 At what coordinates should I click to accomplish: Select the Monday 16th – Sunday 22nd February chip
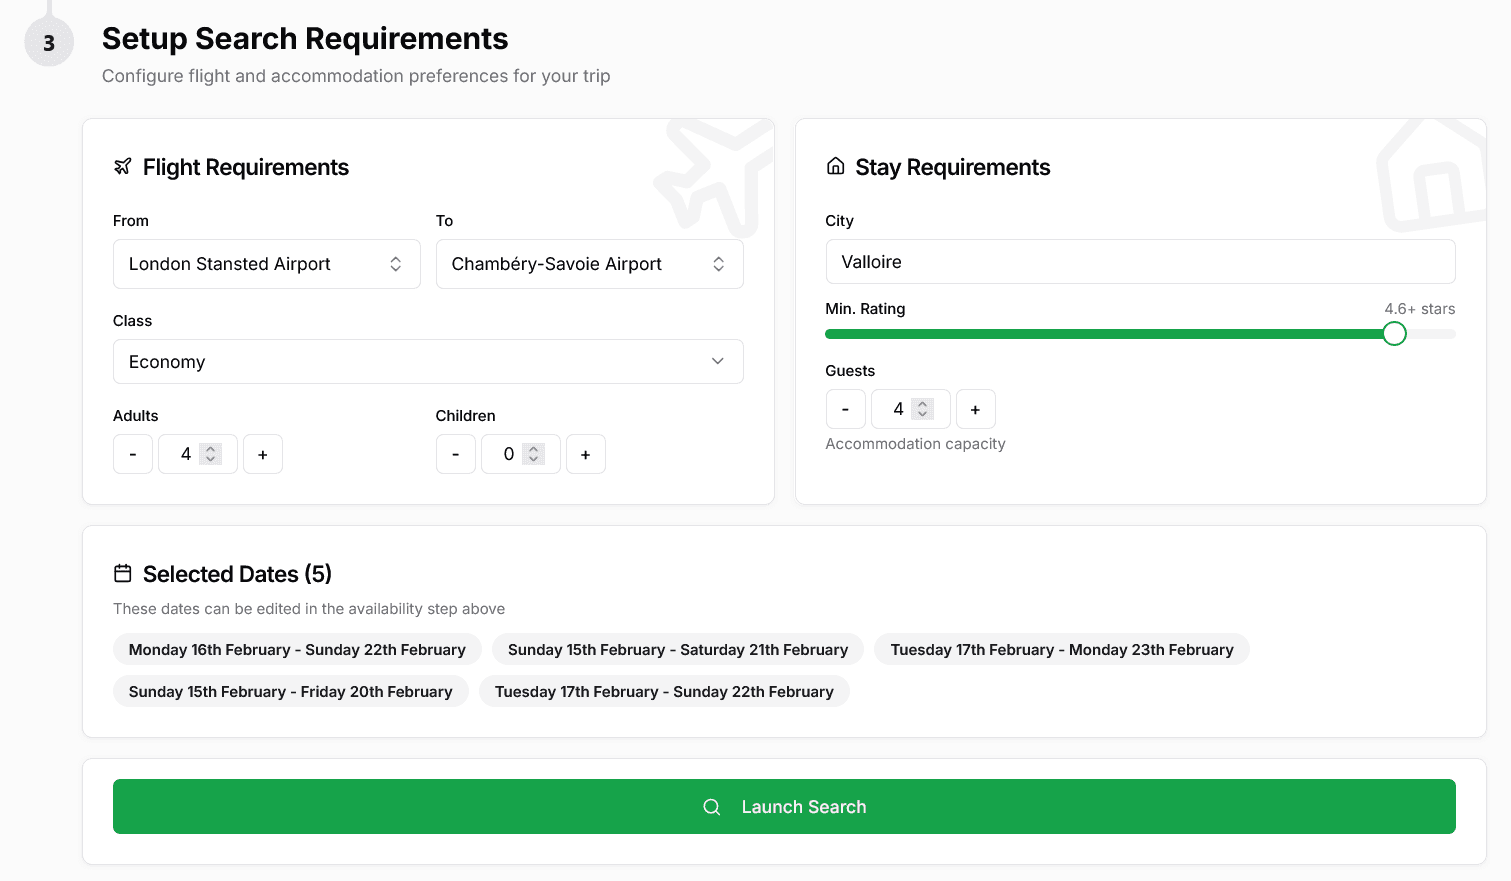(x=297, y=650)
